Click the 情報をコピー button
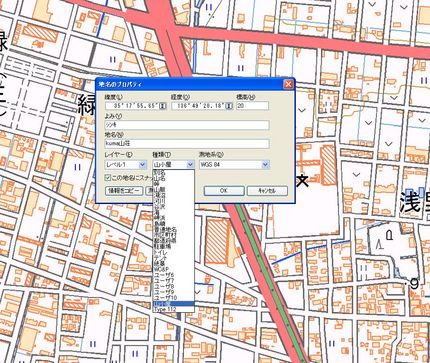Screen dimensions: 430x363 pos(124,191)
